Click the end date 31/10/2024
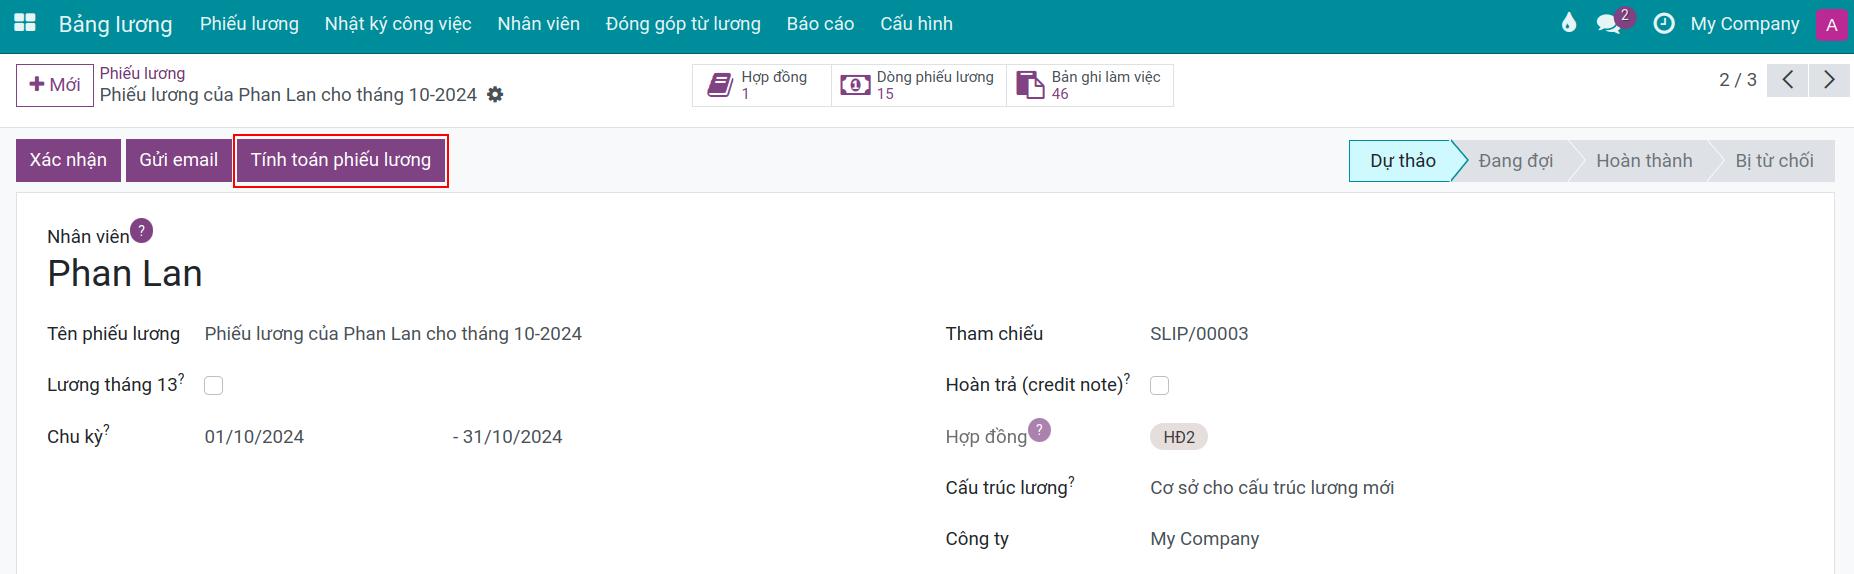The width and height of the screenshot is (1854, 574). (x=513, y=437)
